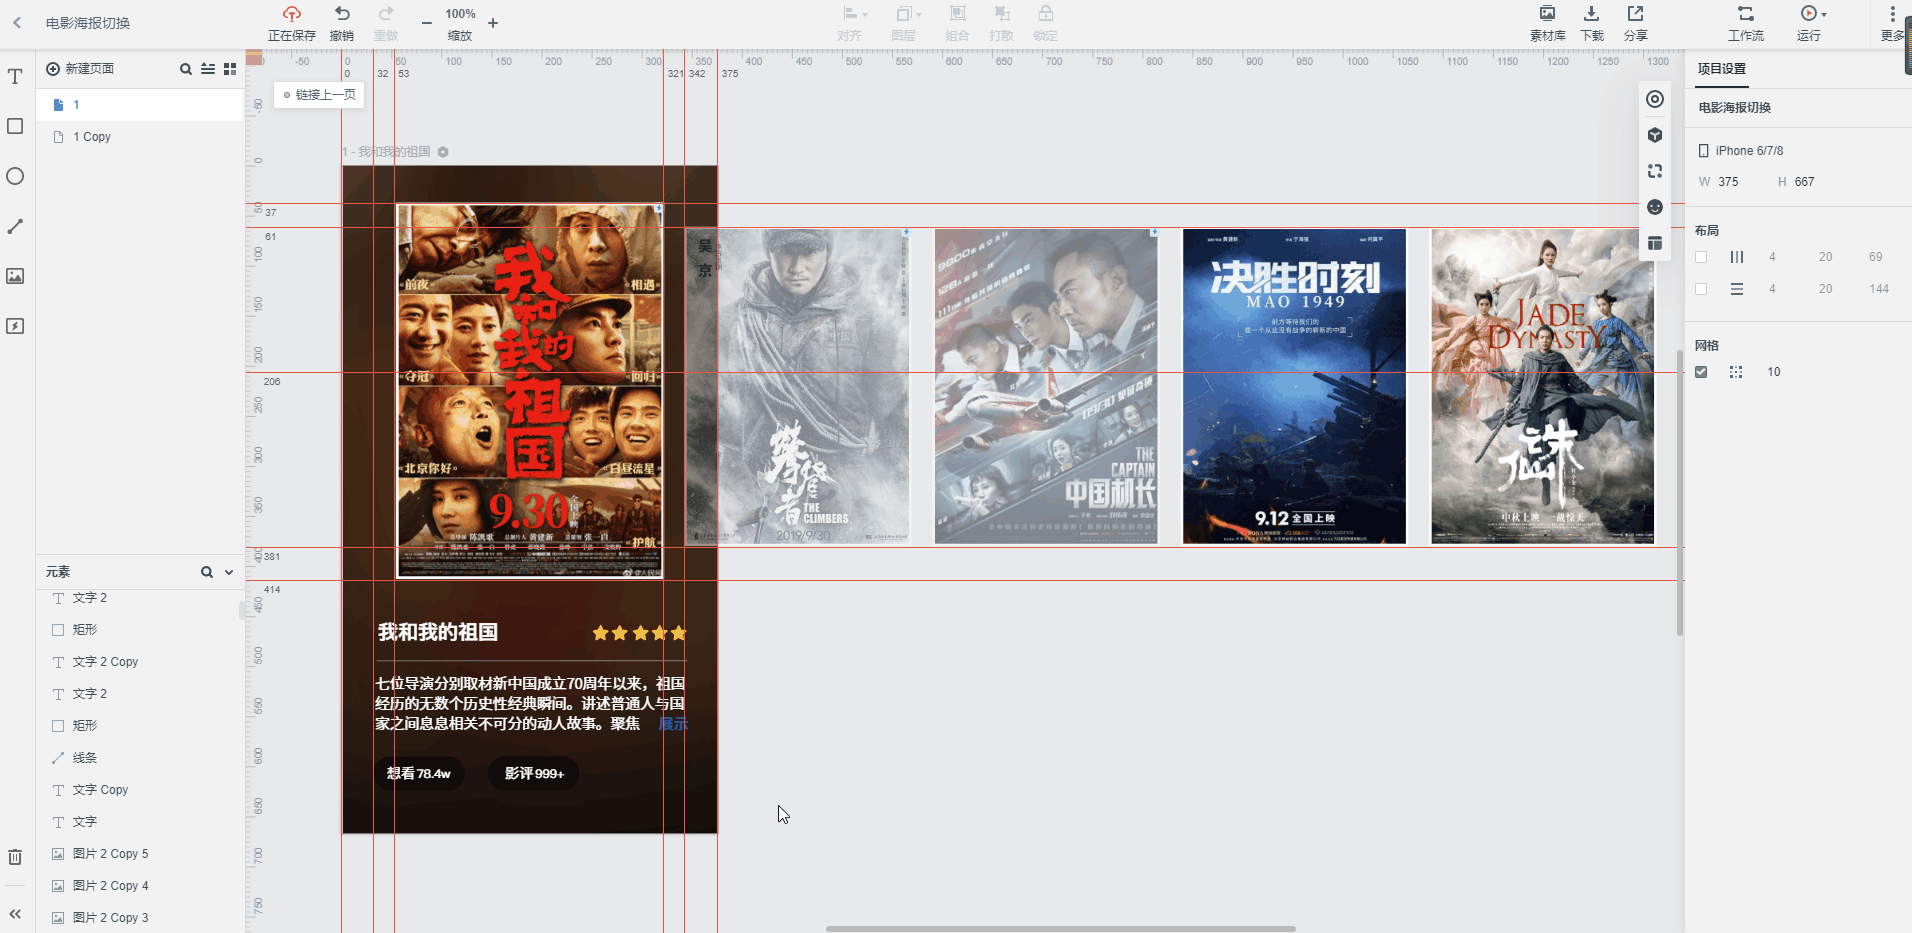Select the 中国机长 poster image
The height and width of the screenshot is (933, 1912).
pyautogui.click(x=1046, y=386)
